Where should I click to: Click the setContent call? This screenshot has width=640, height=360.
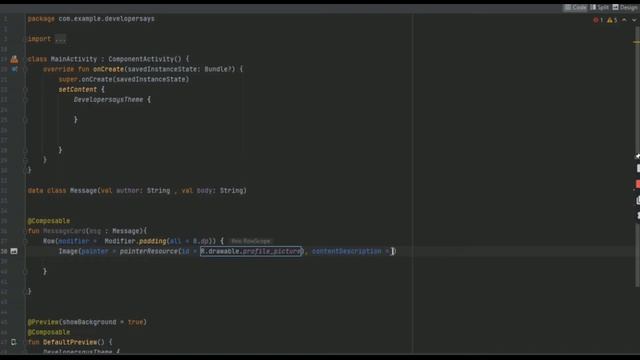point(78,90)
